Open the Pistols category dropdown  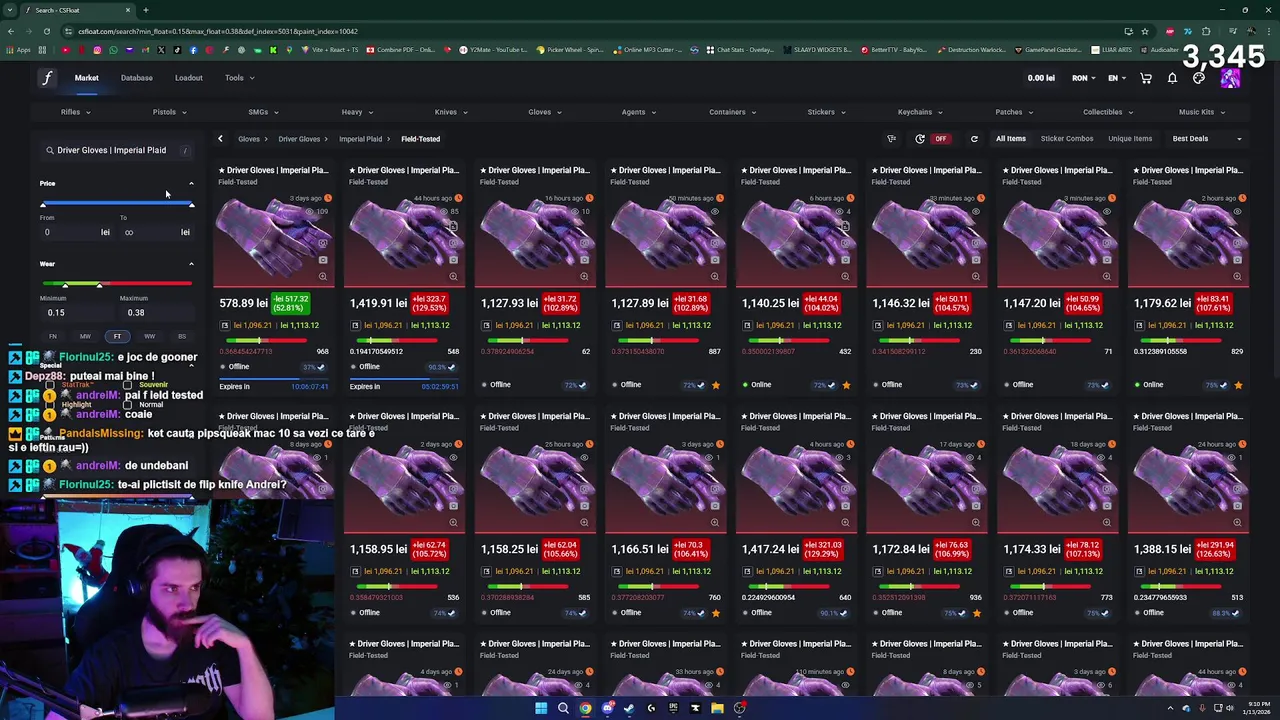pos(169,112)
